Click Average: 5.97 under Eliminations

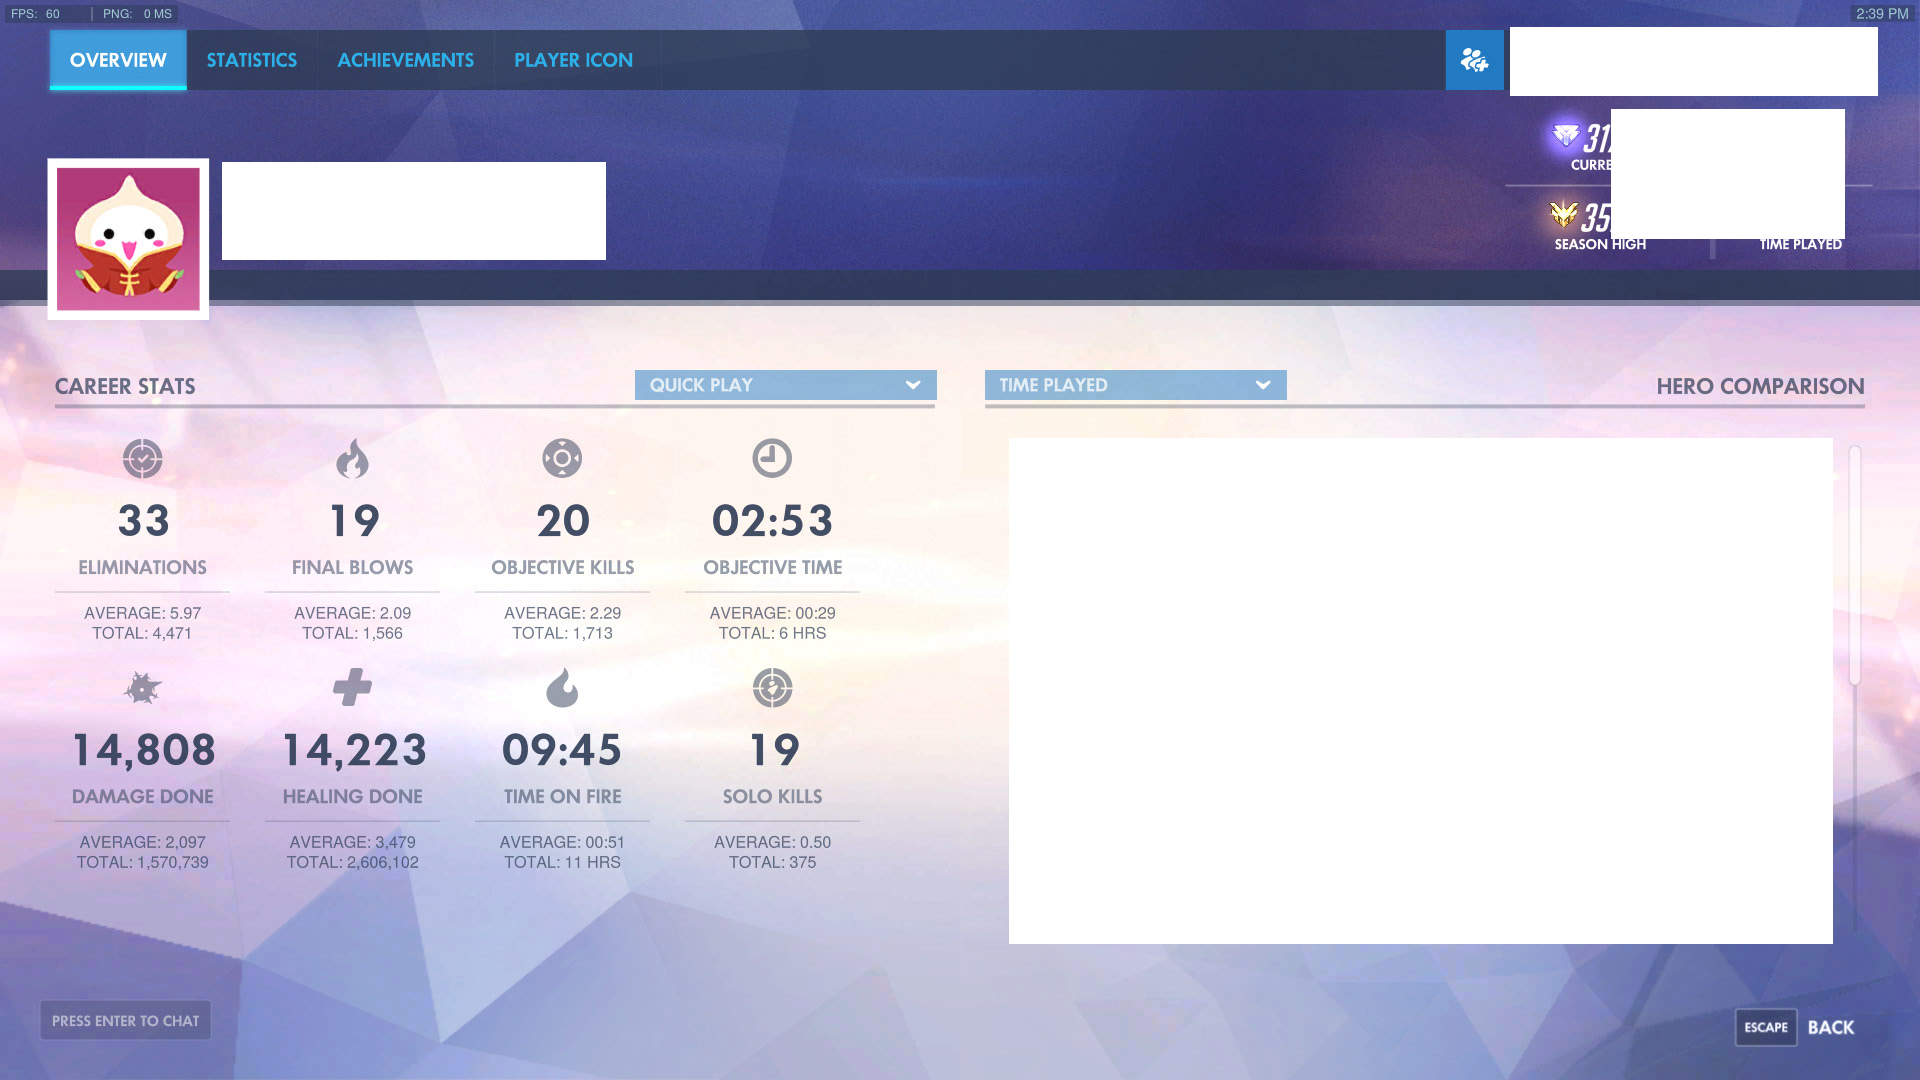(143, 613)
